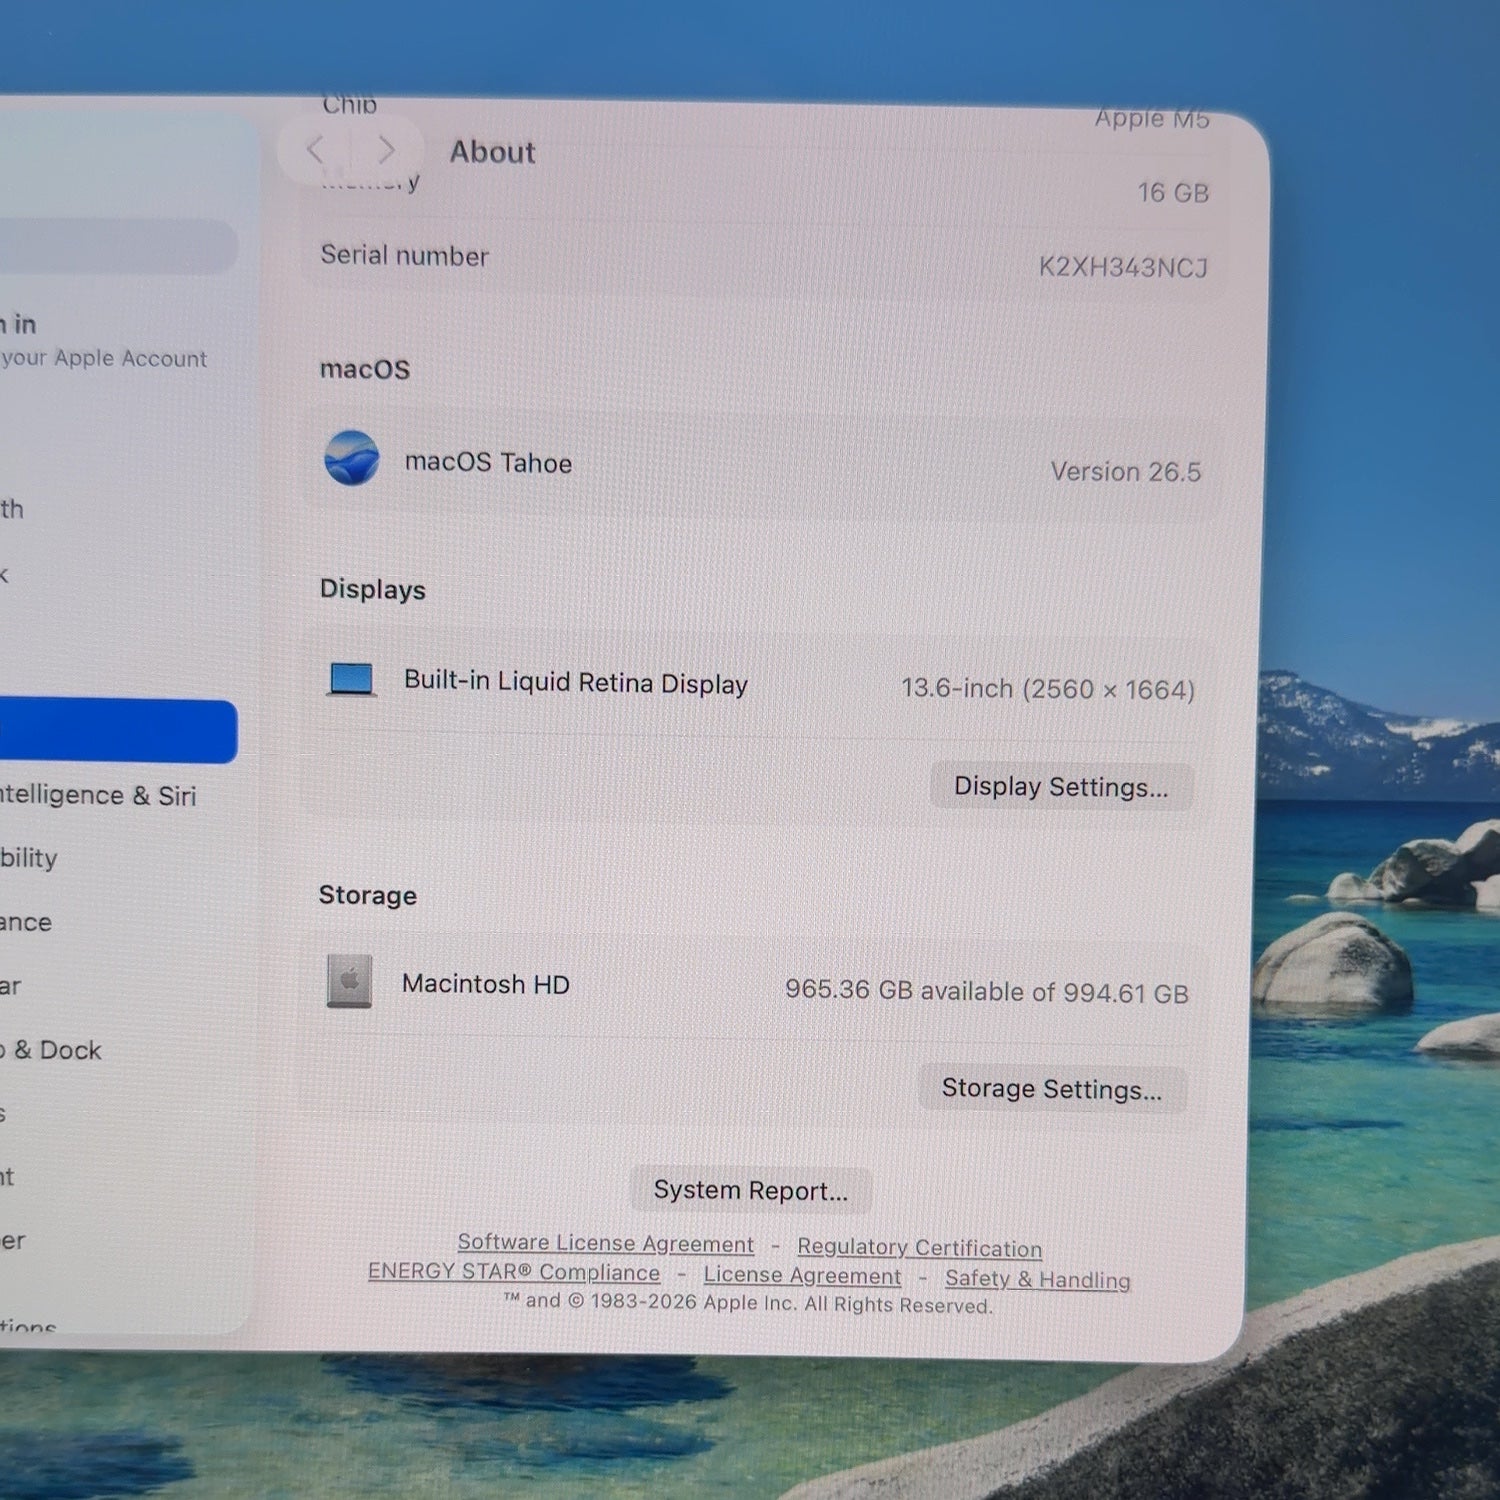The height and width of the screenshot is (1500, 1500).
Task: Click the Apple Inc. copyright notice
Action: point(747,1304)
